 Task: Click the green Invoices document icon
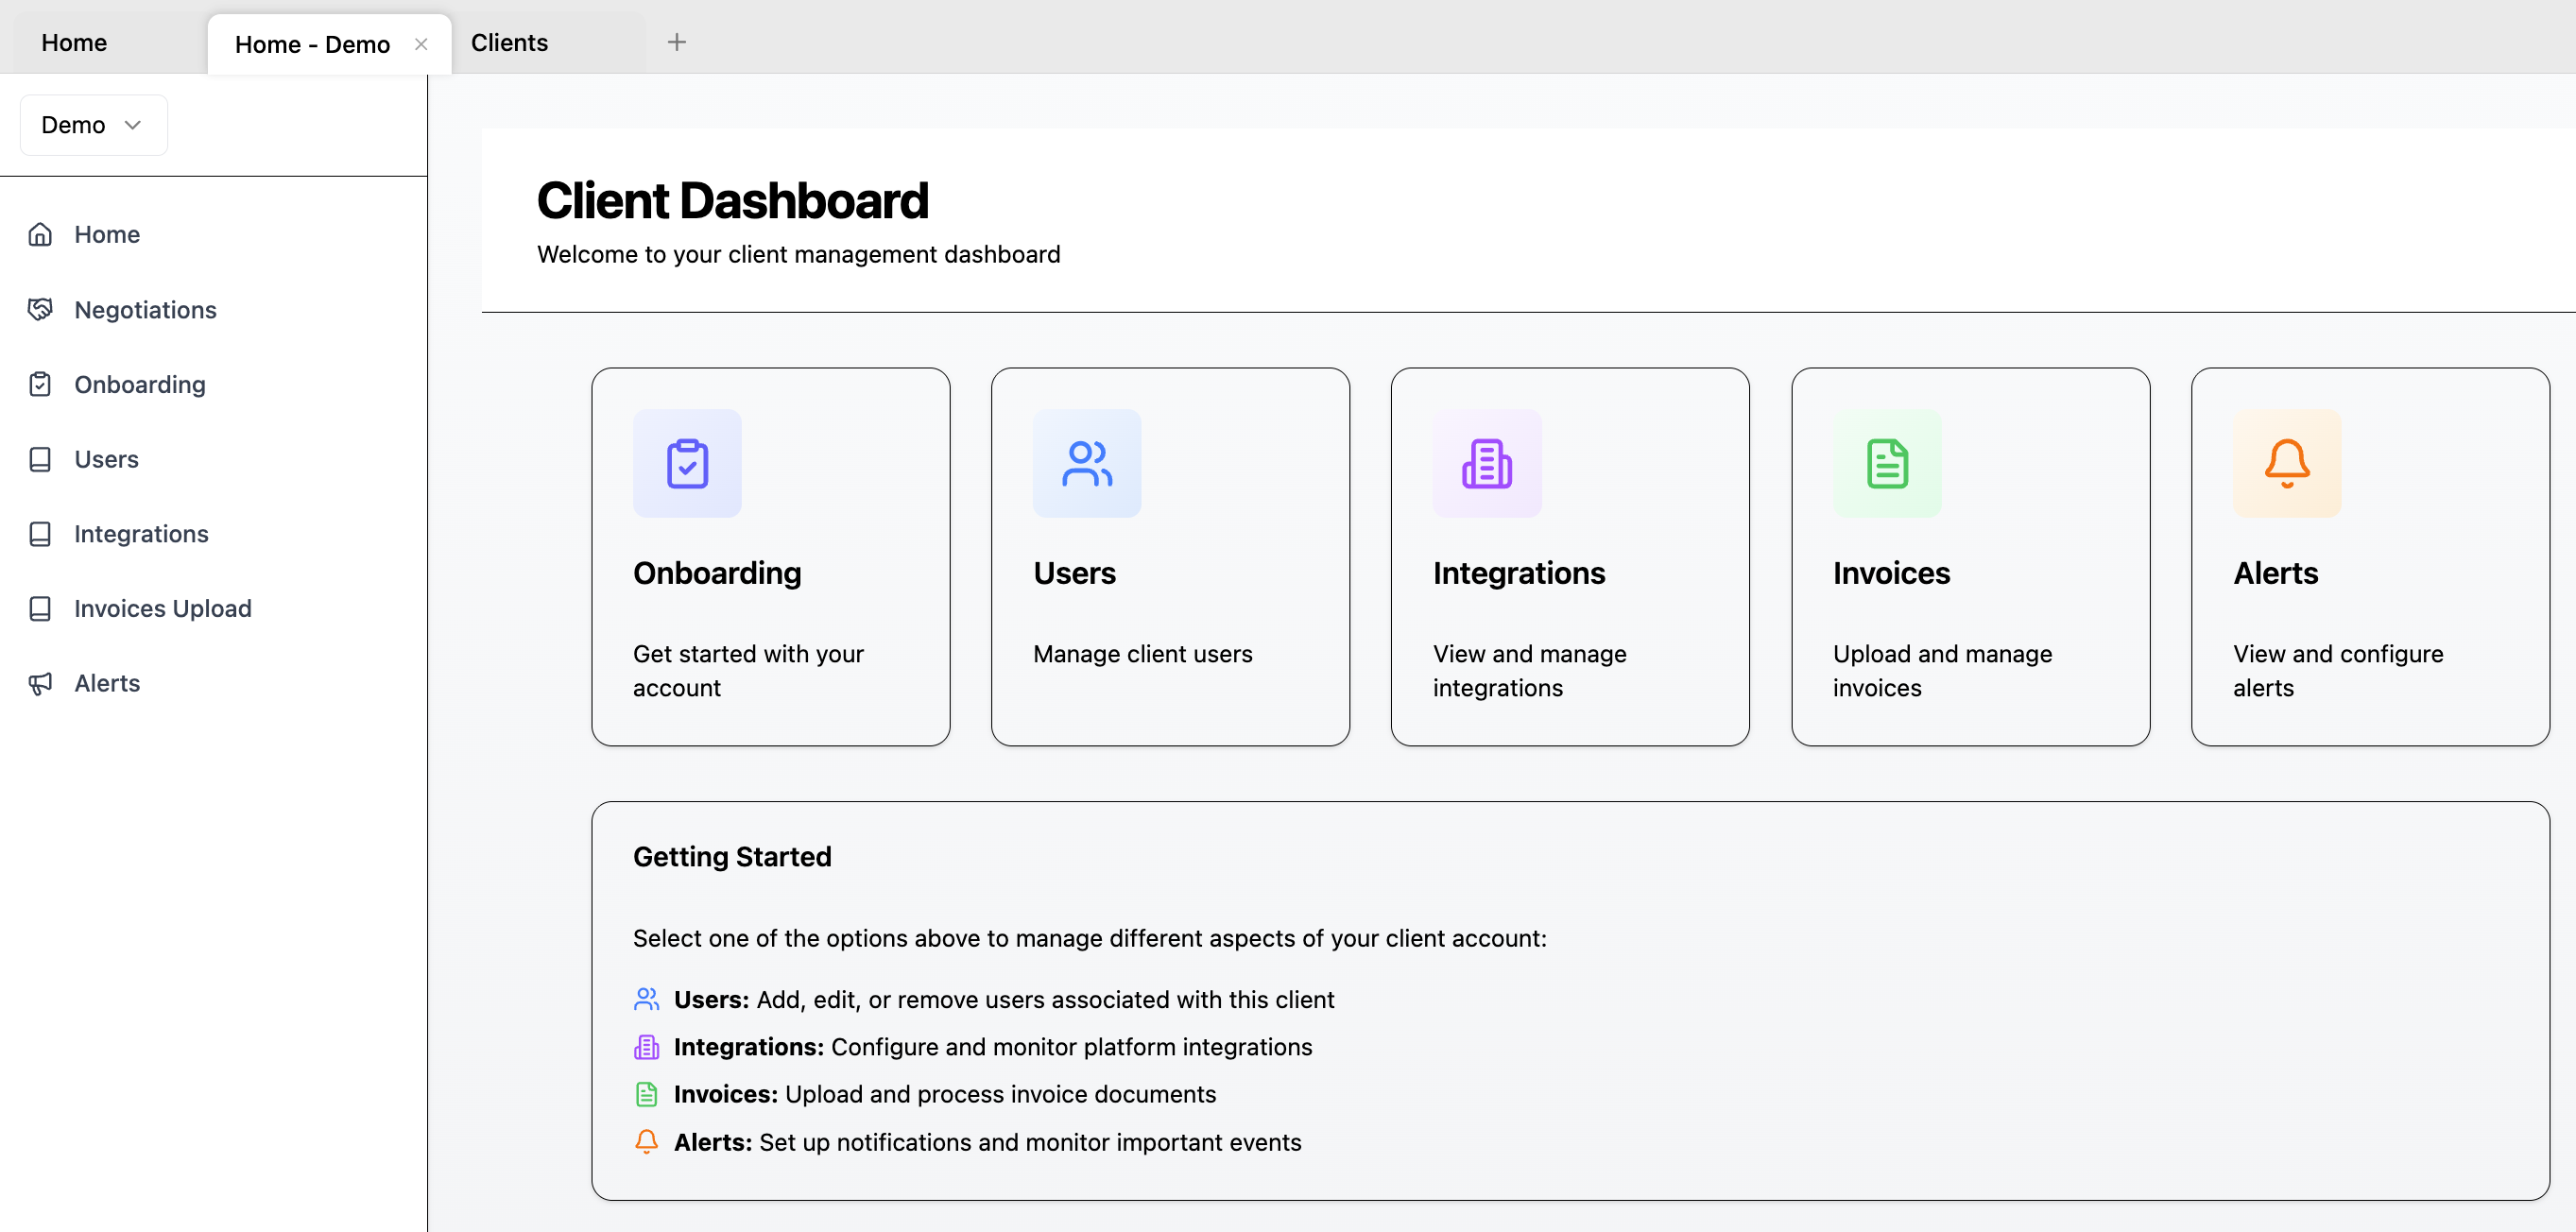point(1887,463)
